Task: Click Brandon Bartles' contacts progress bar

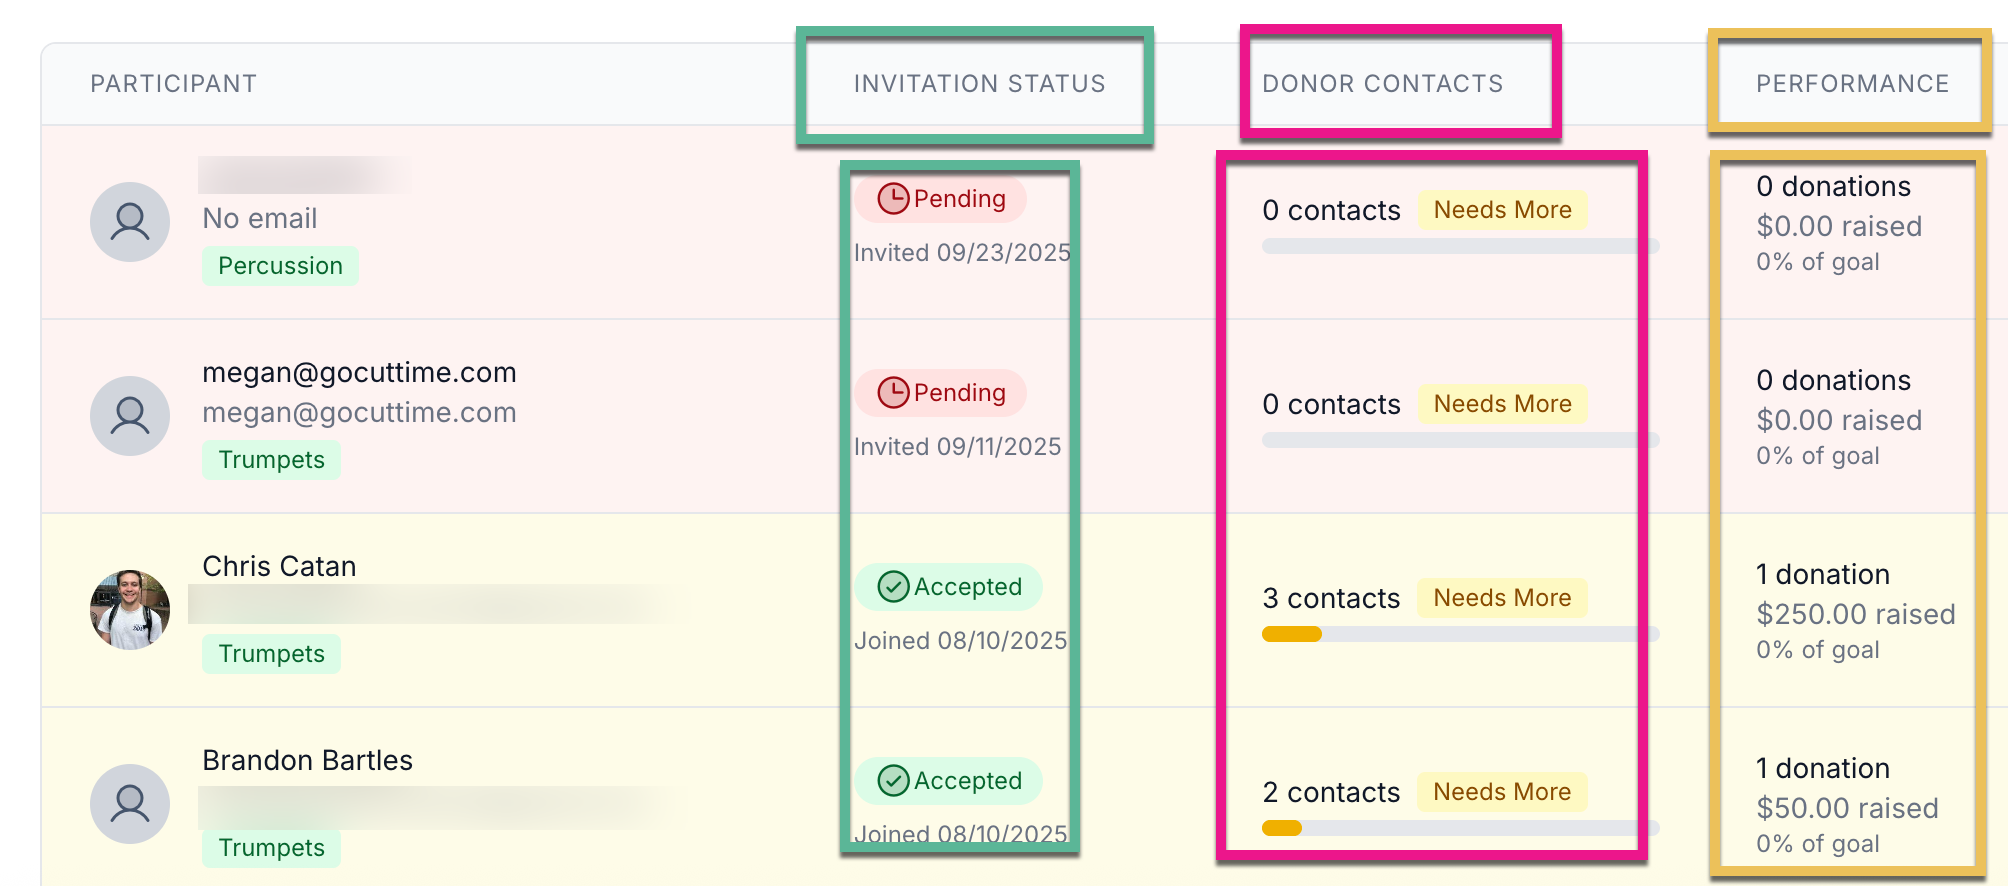Action: [x=1460, y=828]
